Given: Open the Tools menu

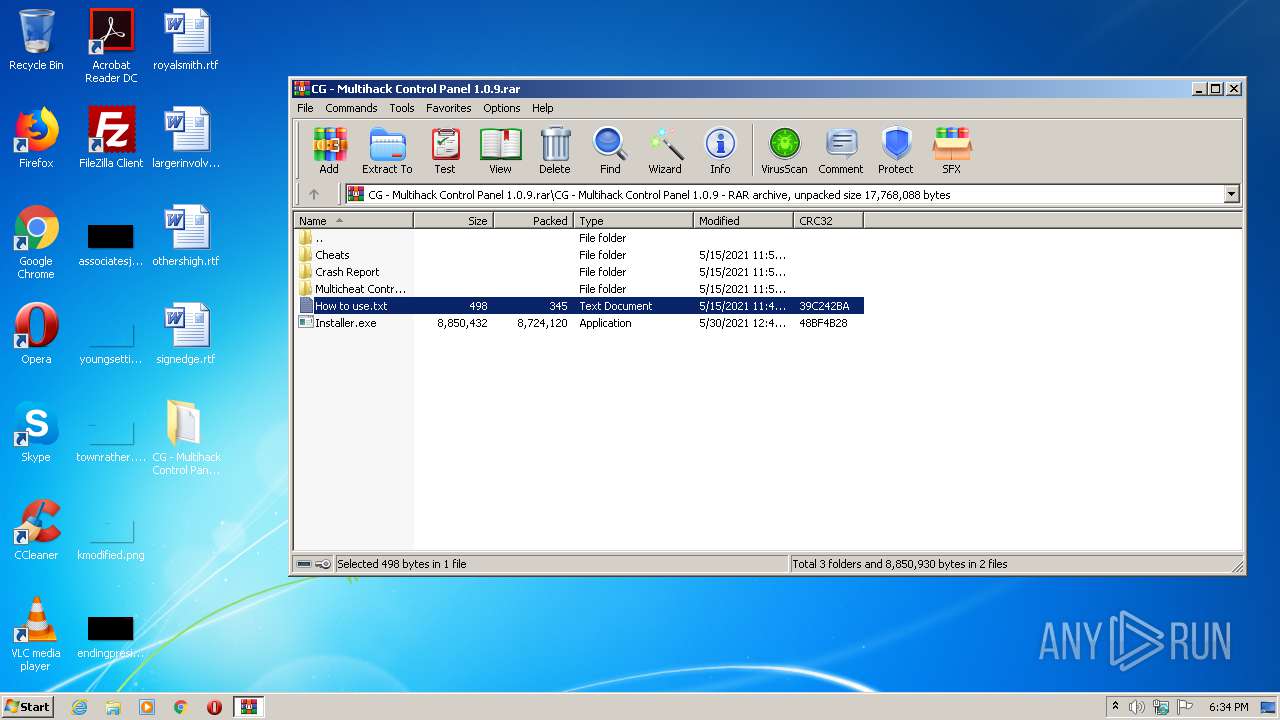Looking at the screenshot, I should (402, 108).
